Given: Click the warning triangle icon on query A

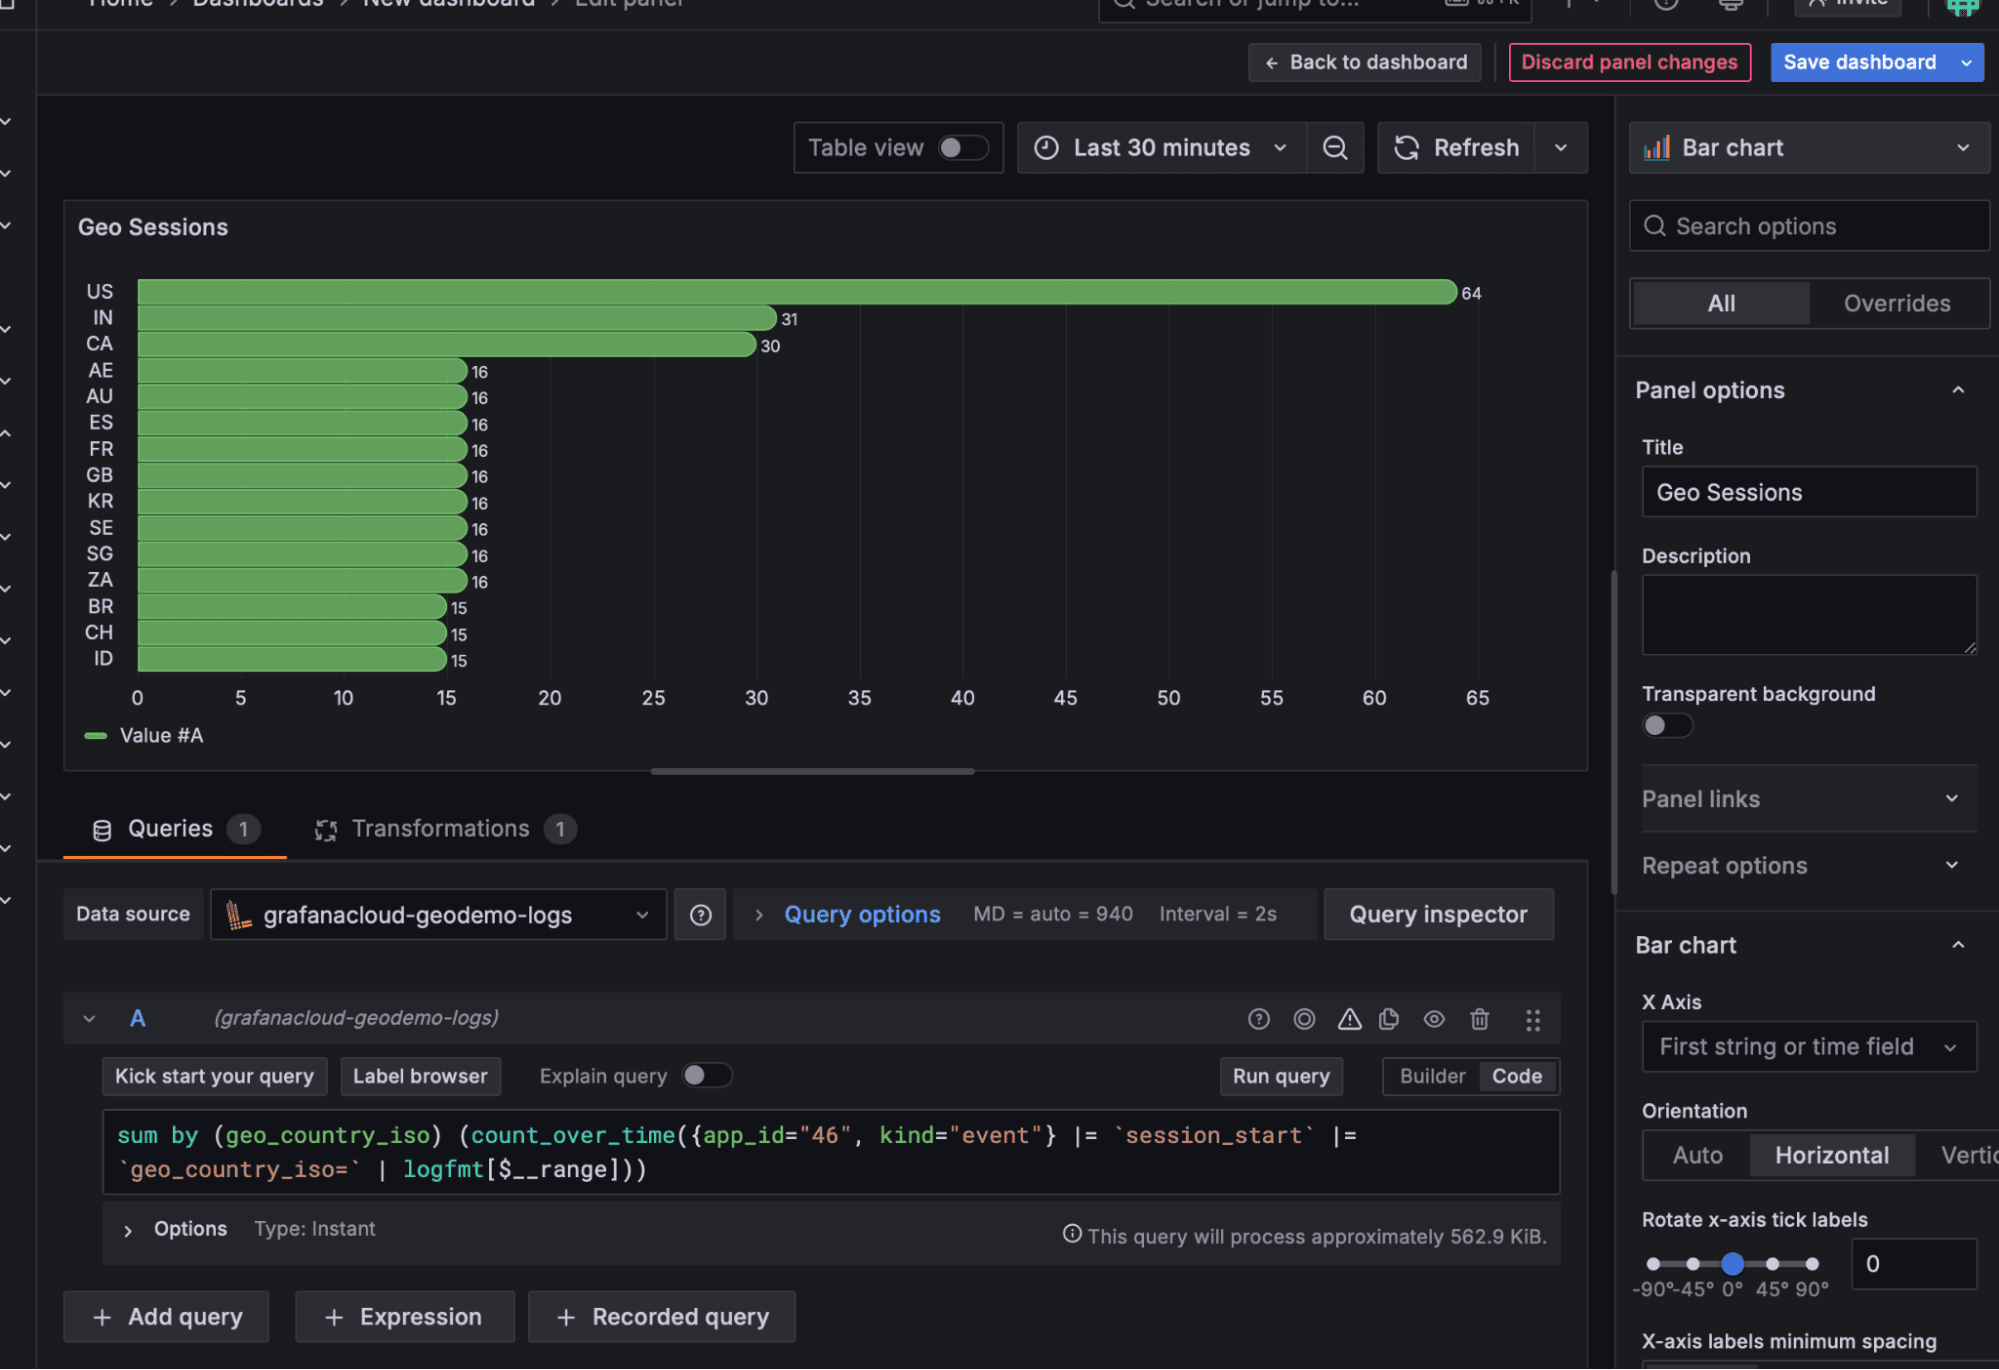Looking at the screenshot, I should tap(1349, 1019).
